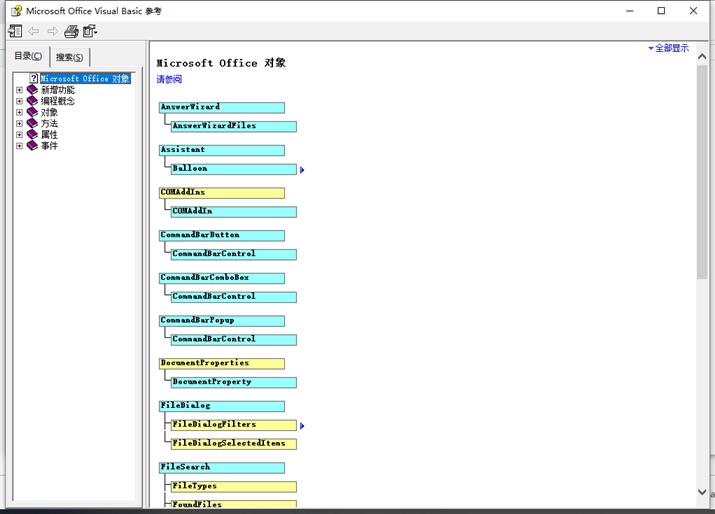Viewport: 715px width, 514px height.
Task: Open the FileSearch object box
Action: pyautogui.click(x=222, y=467)
